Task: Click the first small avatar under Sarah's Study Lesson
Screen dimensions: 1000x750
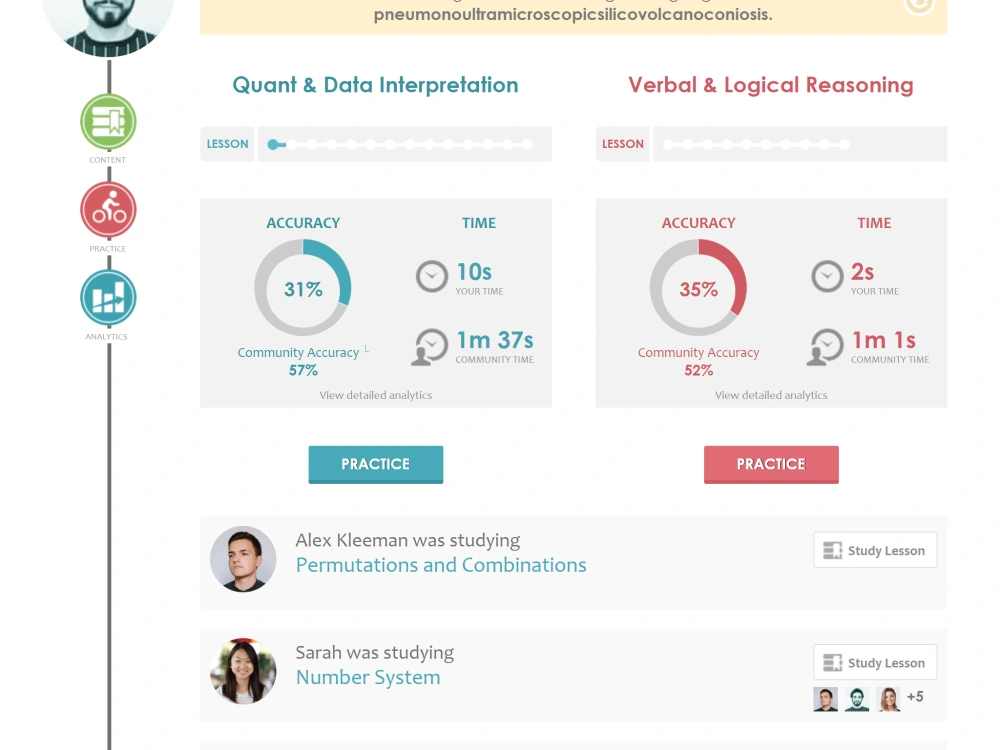Action: 825,699
